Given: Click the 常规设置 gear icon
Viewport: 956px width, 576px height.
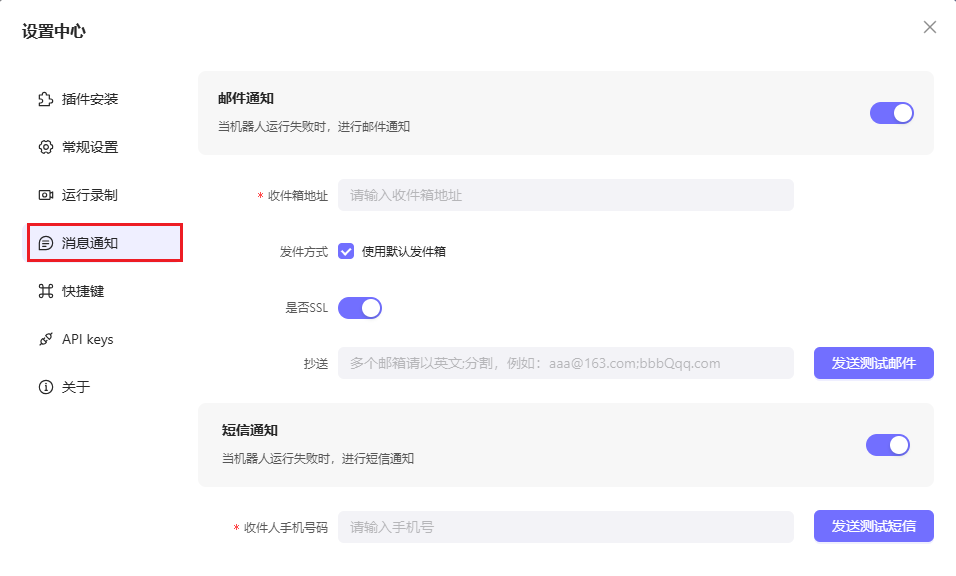Looking at the screenshot, I should point(45,146).
